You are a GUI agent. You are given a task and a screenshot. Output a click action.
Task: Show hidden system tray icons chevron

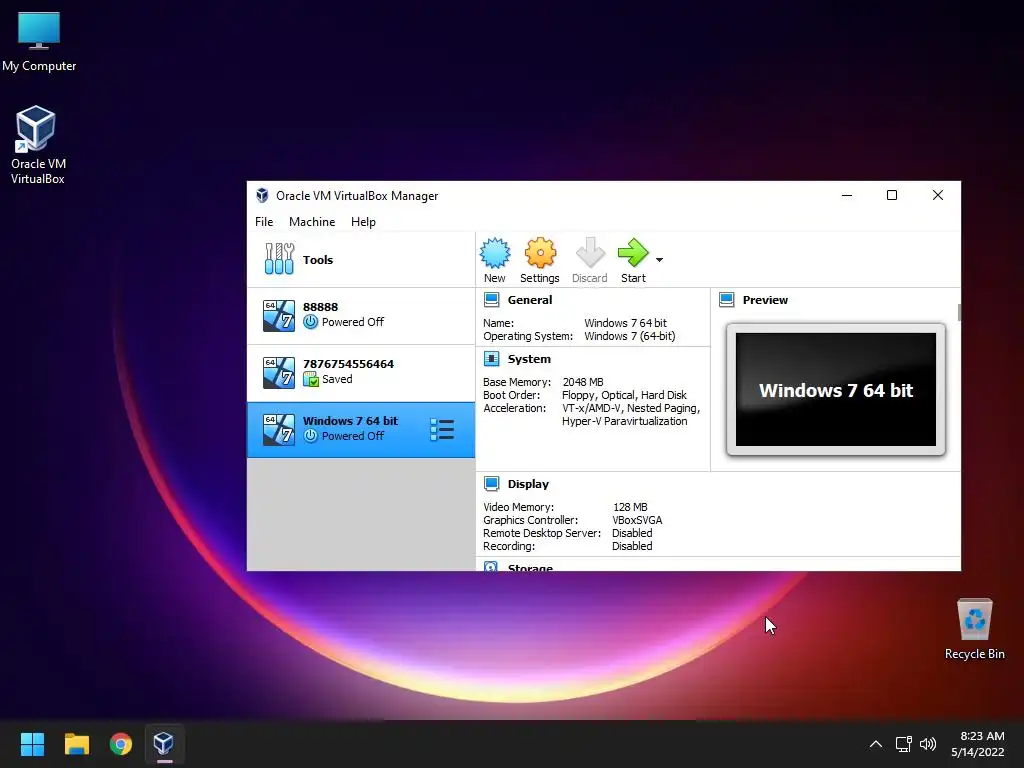click(876, 744)
